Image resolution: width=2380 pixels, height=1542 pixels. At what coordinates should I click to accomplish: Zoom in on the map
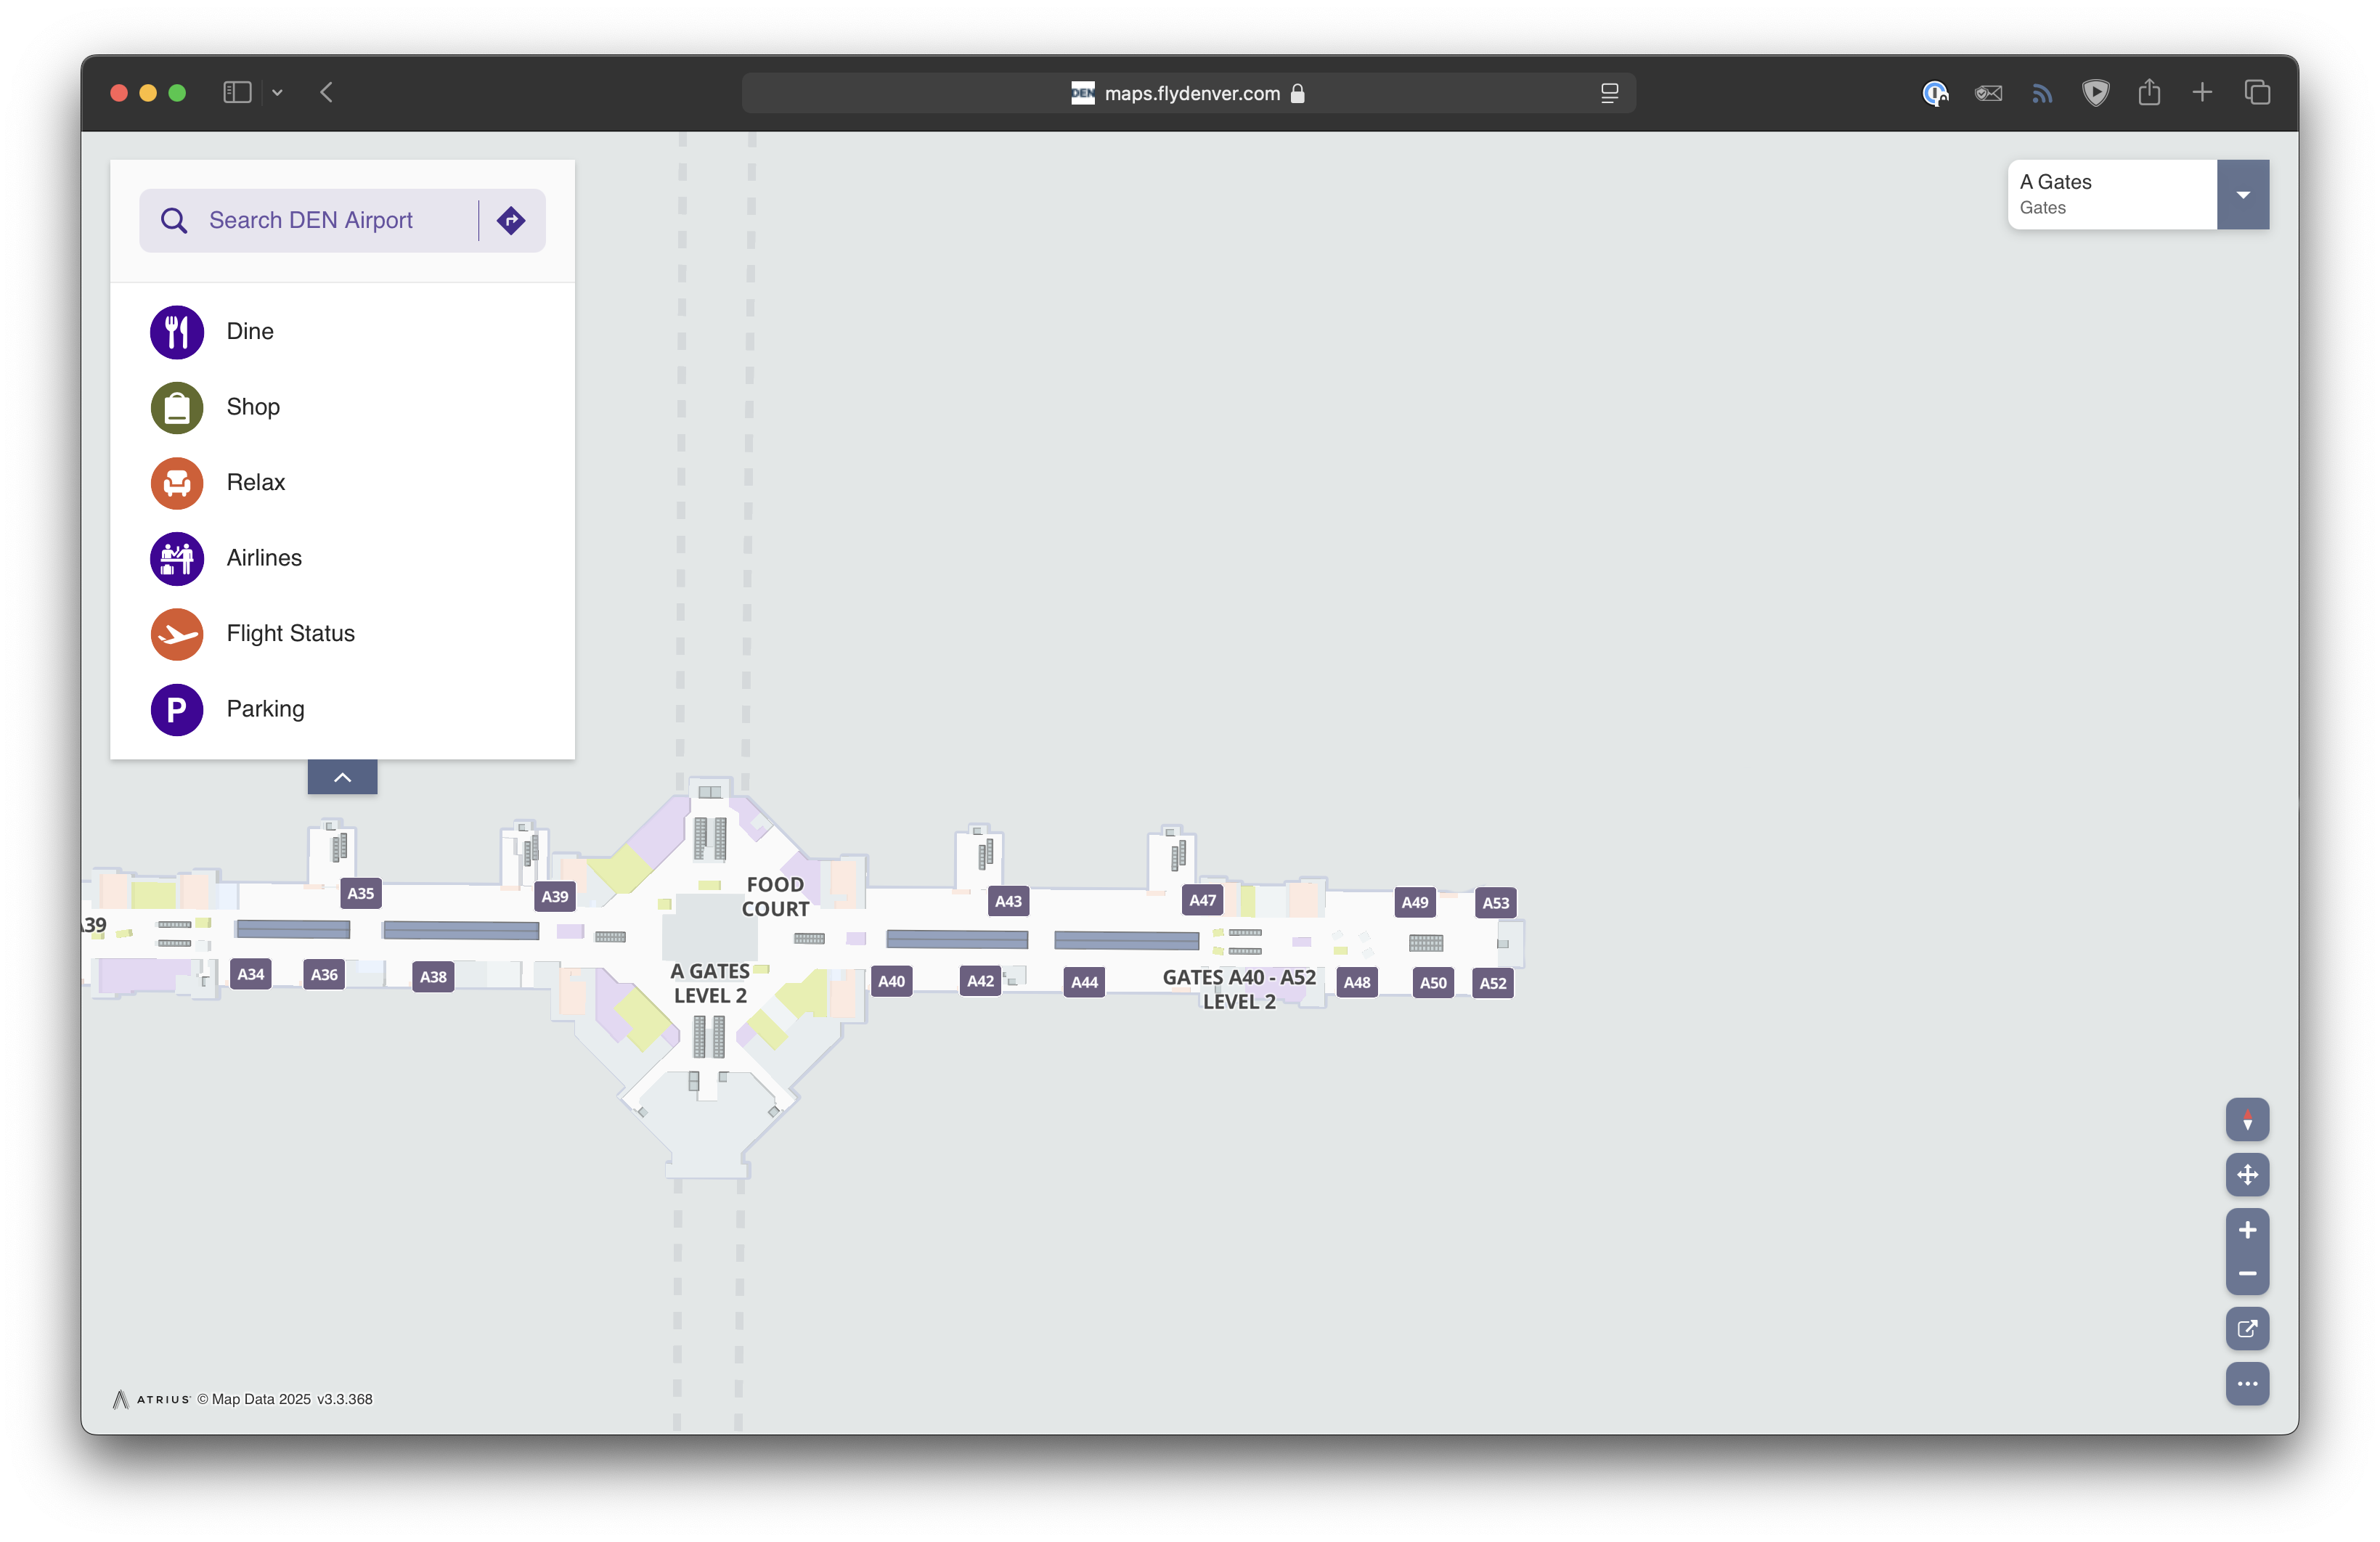pos(2246,1230)
